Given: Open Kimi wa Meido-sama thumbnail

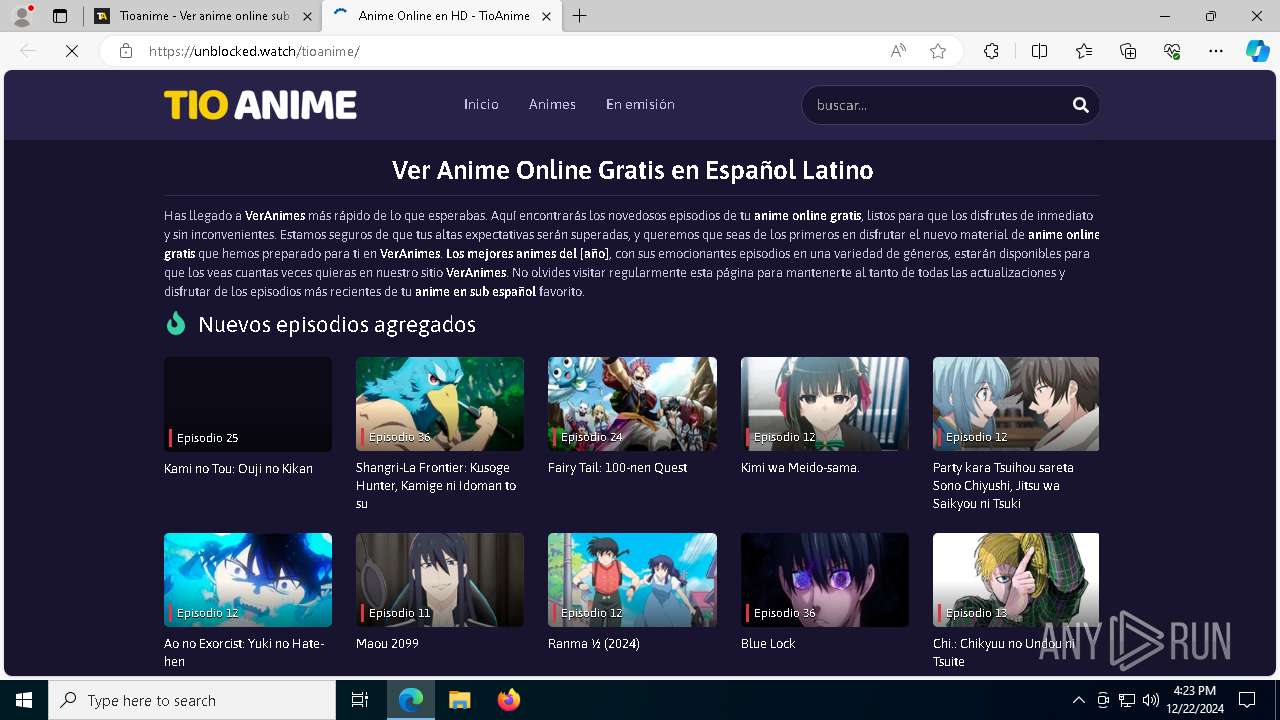Looking at the screenshot, I should coord(825,404).
